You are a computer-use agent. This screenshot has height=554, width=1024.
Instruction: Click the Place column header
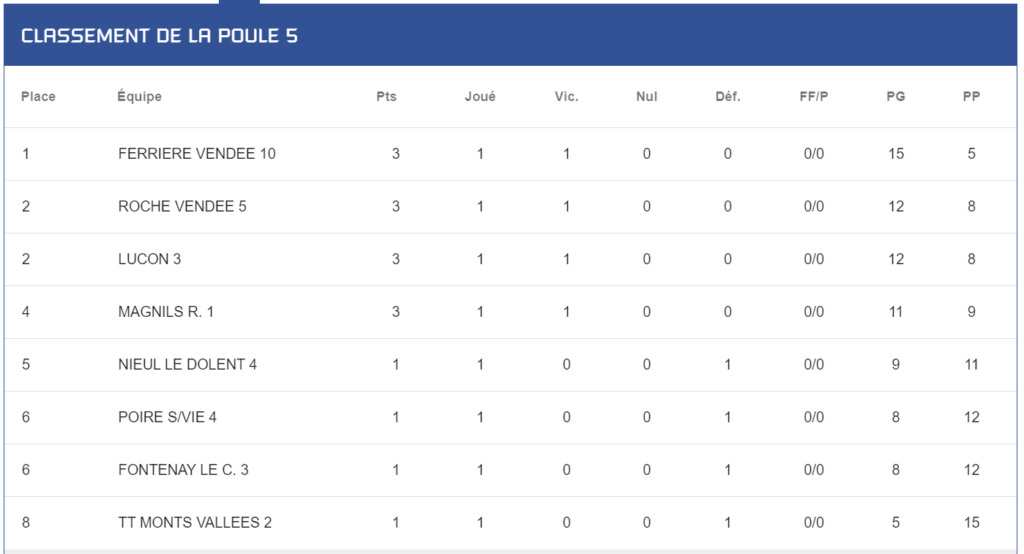pyautogui.click(x=38, y=97)
